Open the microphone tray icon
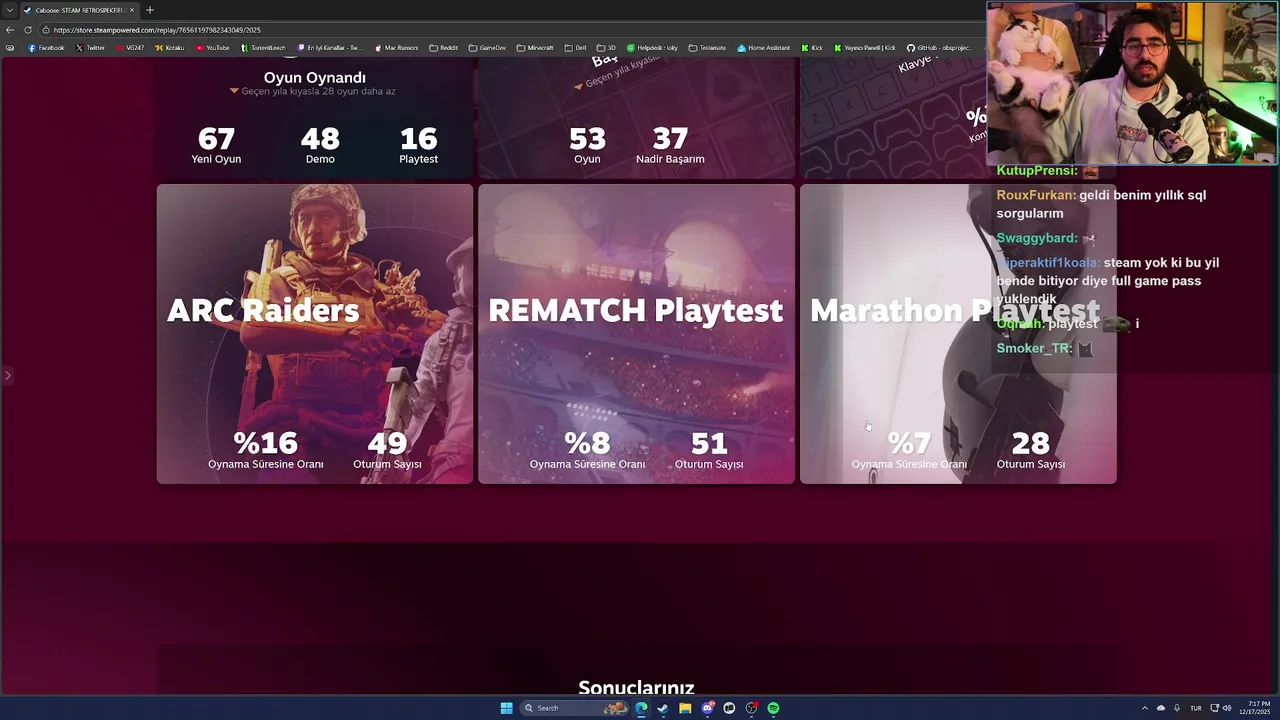Screen dimensions: 1280x720 coord(1177,708)
